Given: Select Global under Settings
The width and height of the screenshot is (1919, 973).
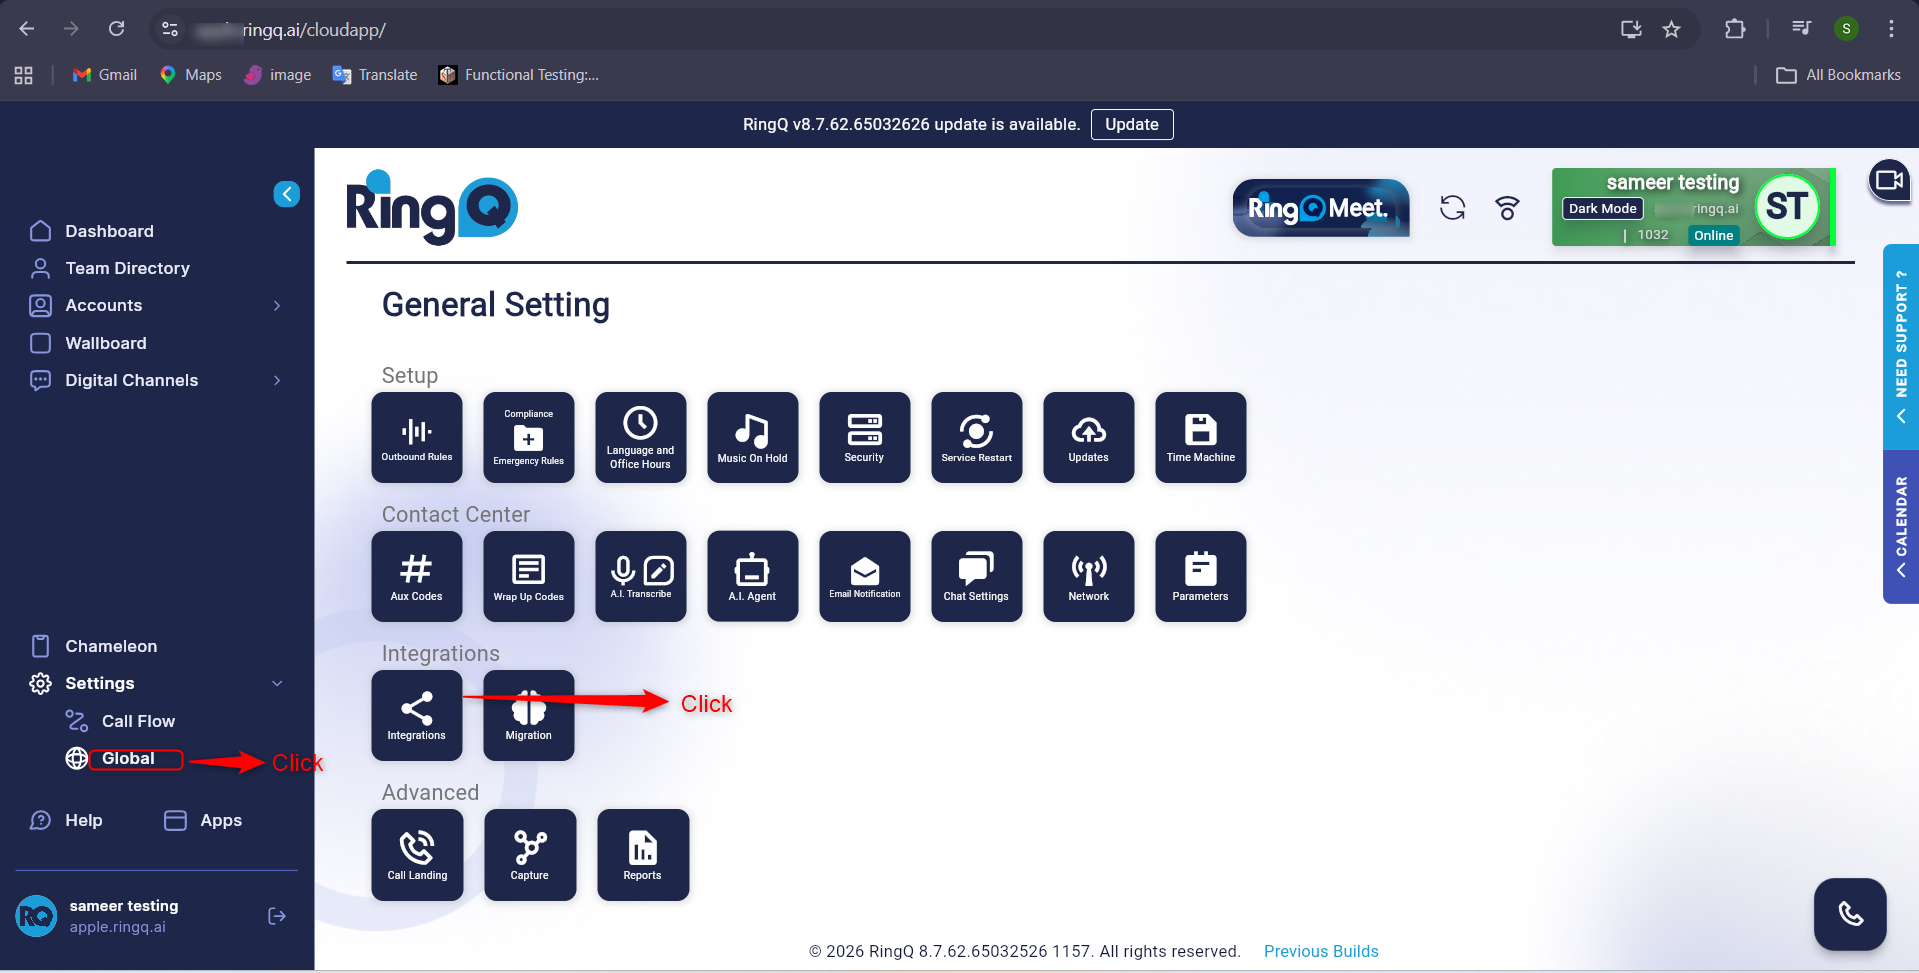Looking at the screenshot, I should [x=128, y=759].
